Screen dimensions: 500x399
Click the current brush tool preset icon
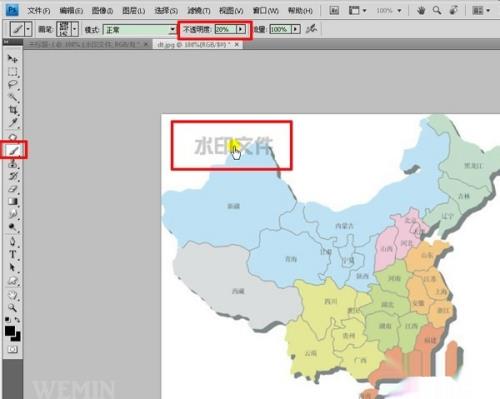click(x=18, y=29)
